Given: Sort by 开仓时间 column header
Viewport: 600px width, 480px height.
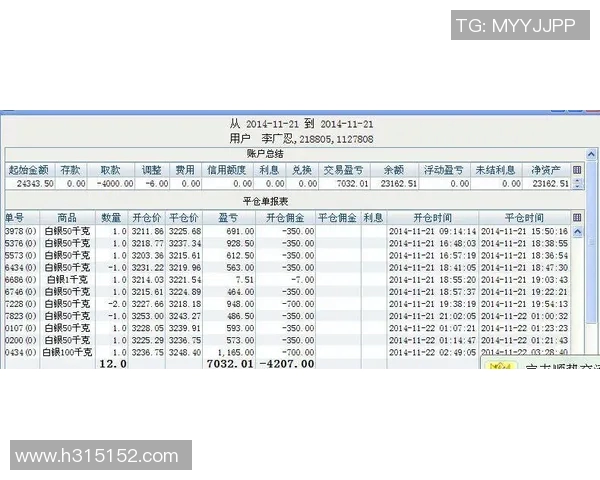Looking at the screenshot, I should [x=432, y=218].
